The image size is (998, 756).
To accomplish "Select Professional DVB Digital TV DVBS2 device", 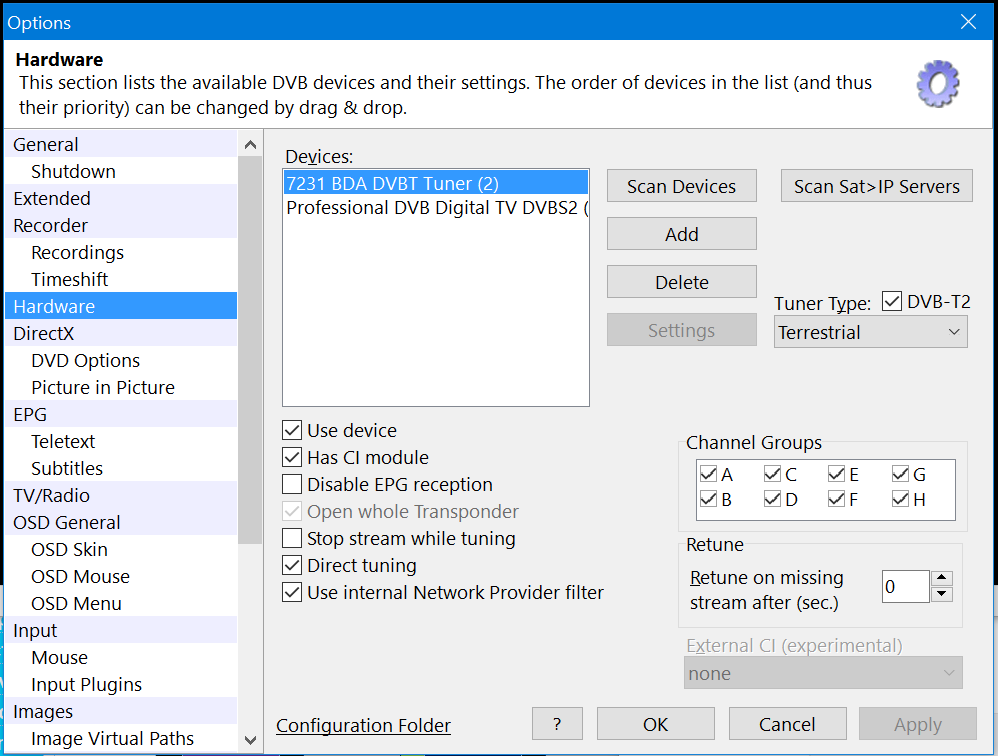I will pos(436,208).
